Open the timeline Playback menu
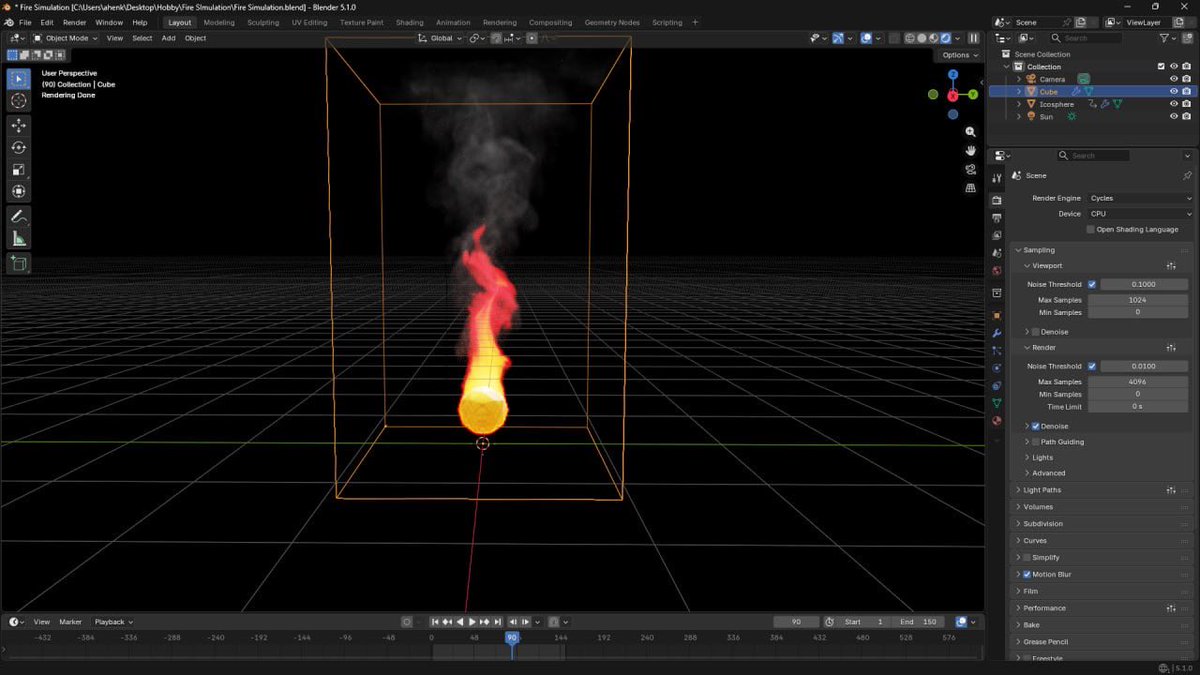1200x675 pixels. coord(113,622)
